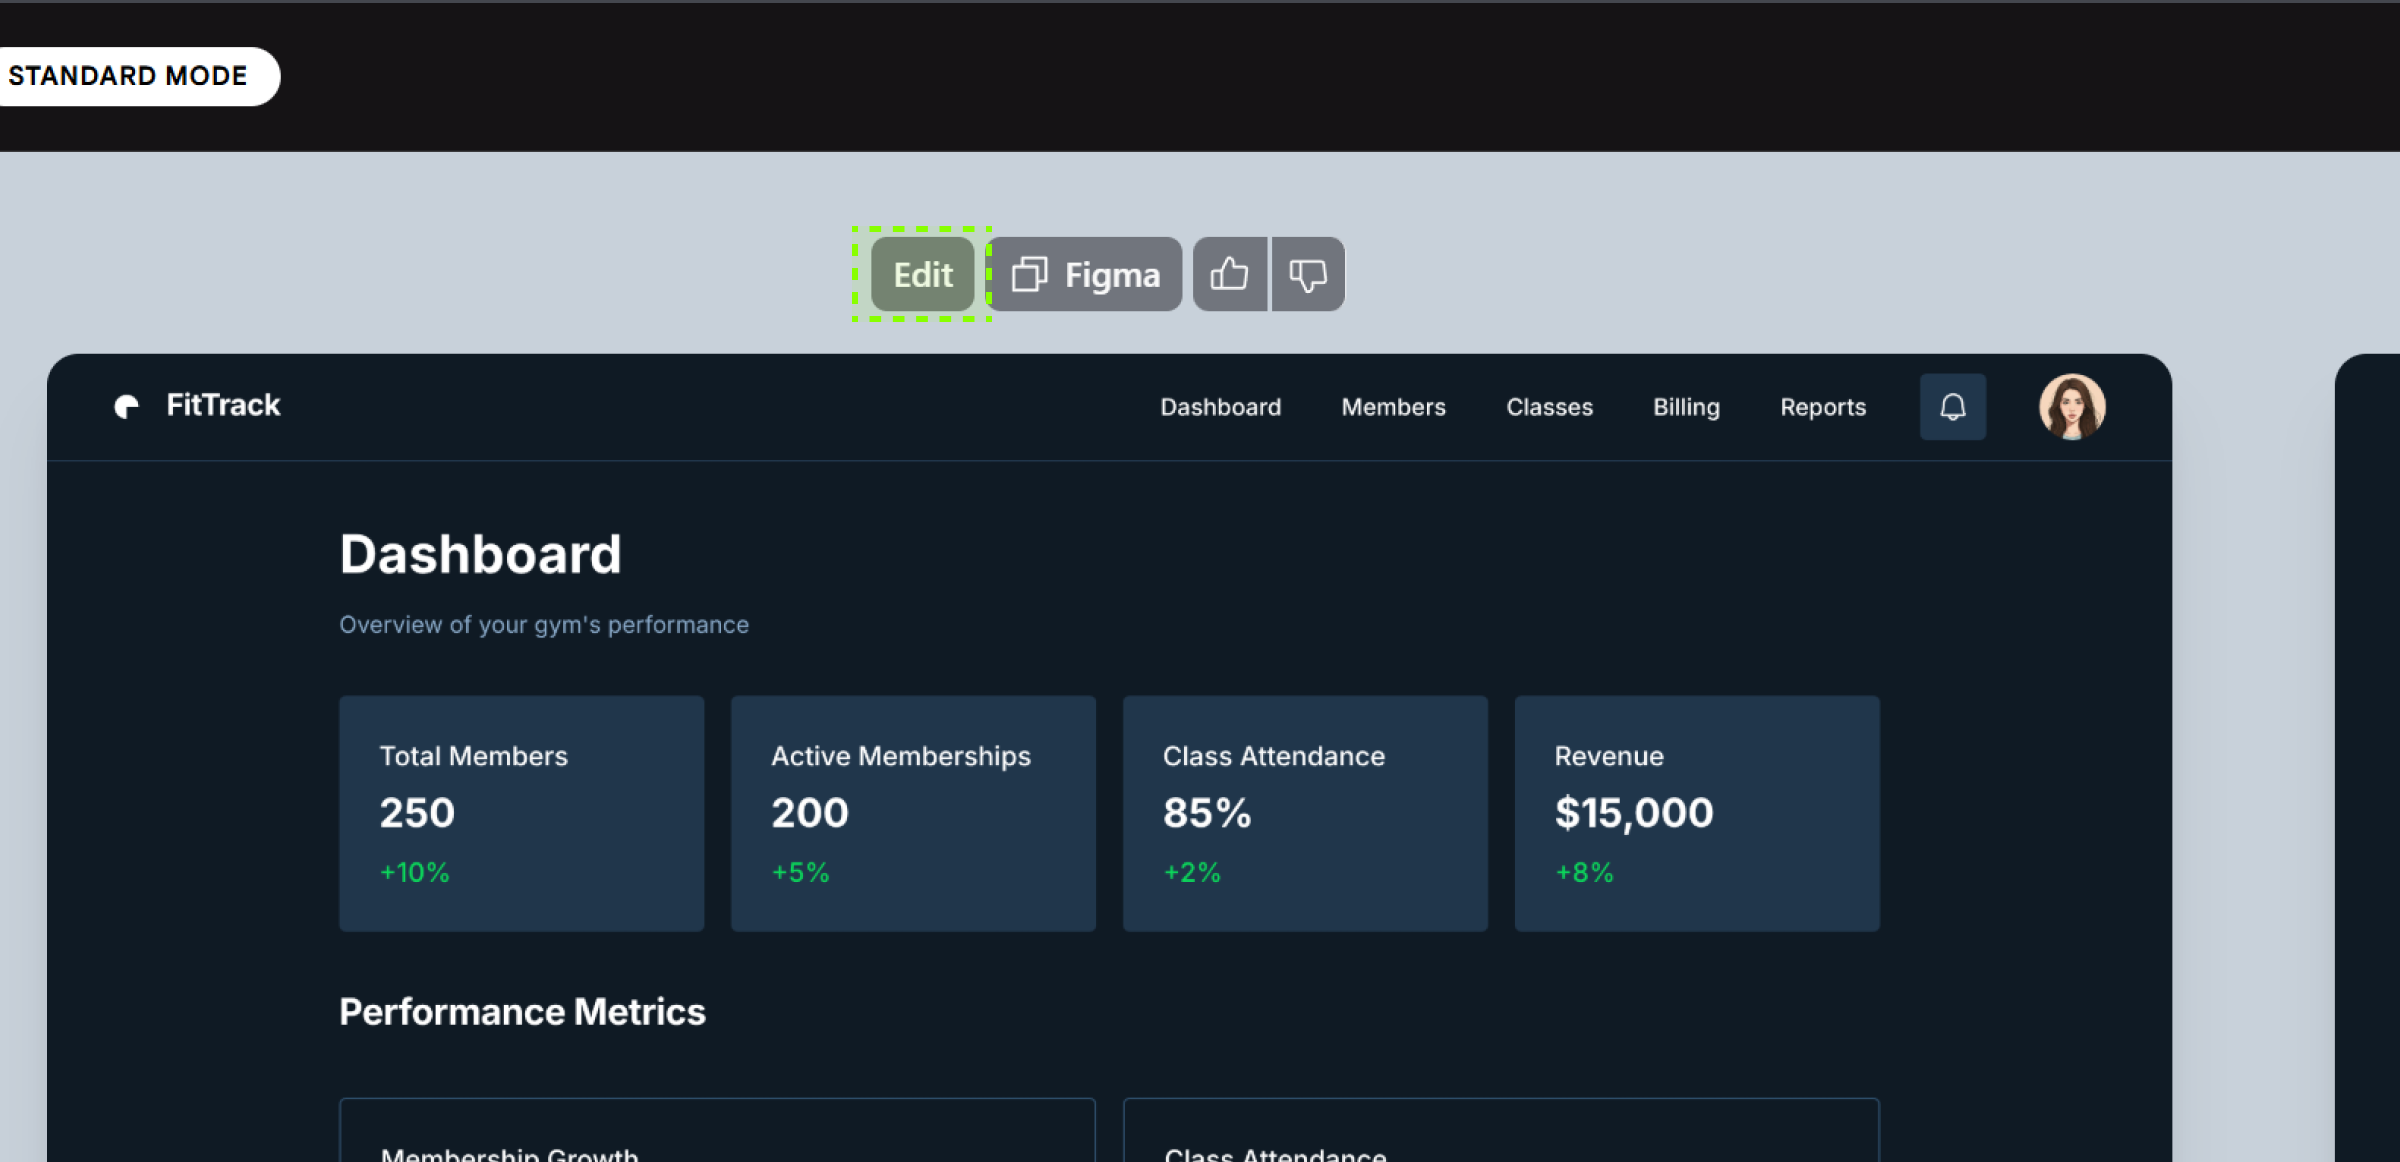Give a thumbs down rating

pos(1308,274)
